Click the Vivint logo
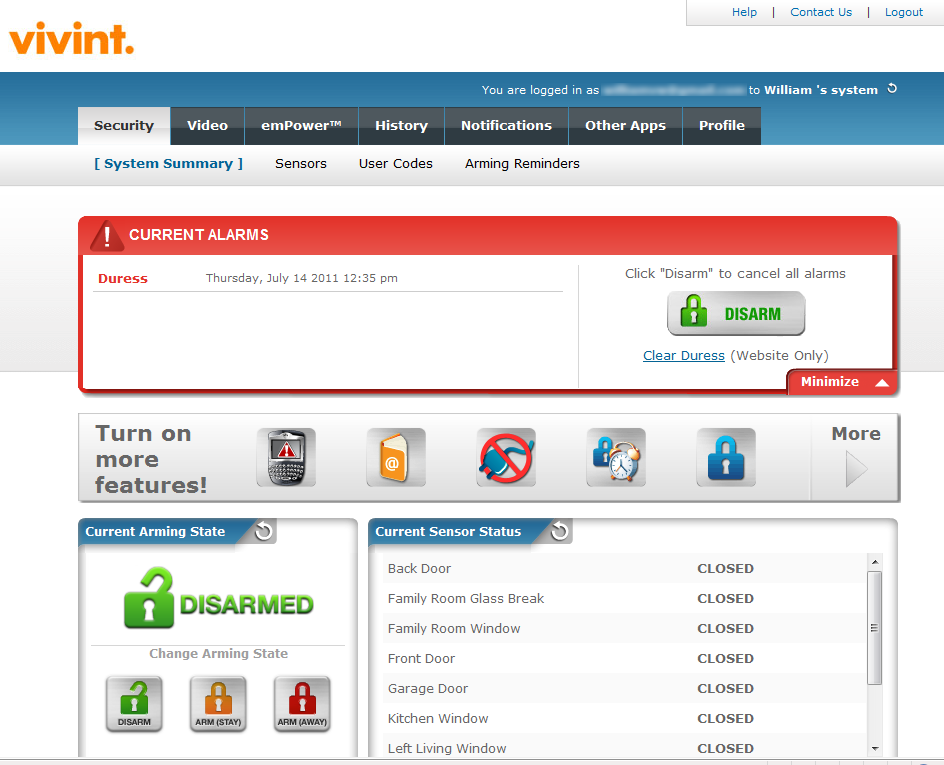This screenshot has width=944, height=765. click(71, 39)
